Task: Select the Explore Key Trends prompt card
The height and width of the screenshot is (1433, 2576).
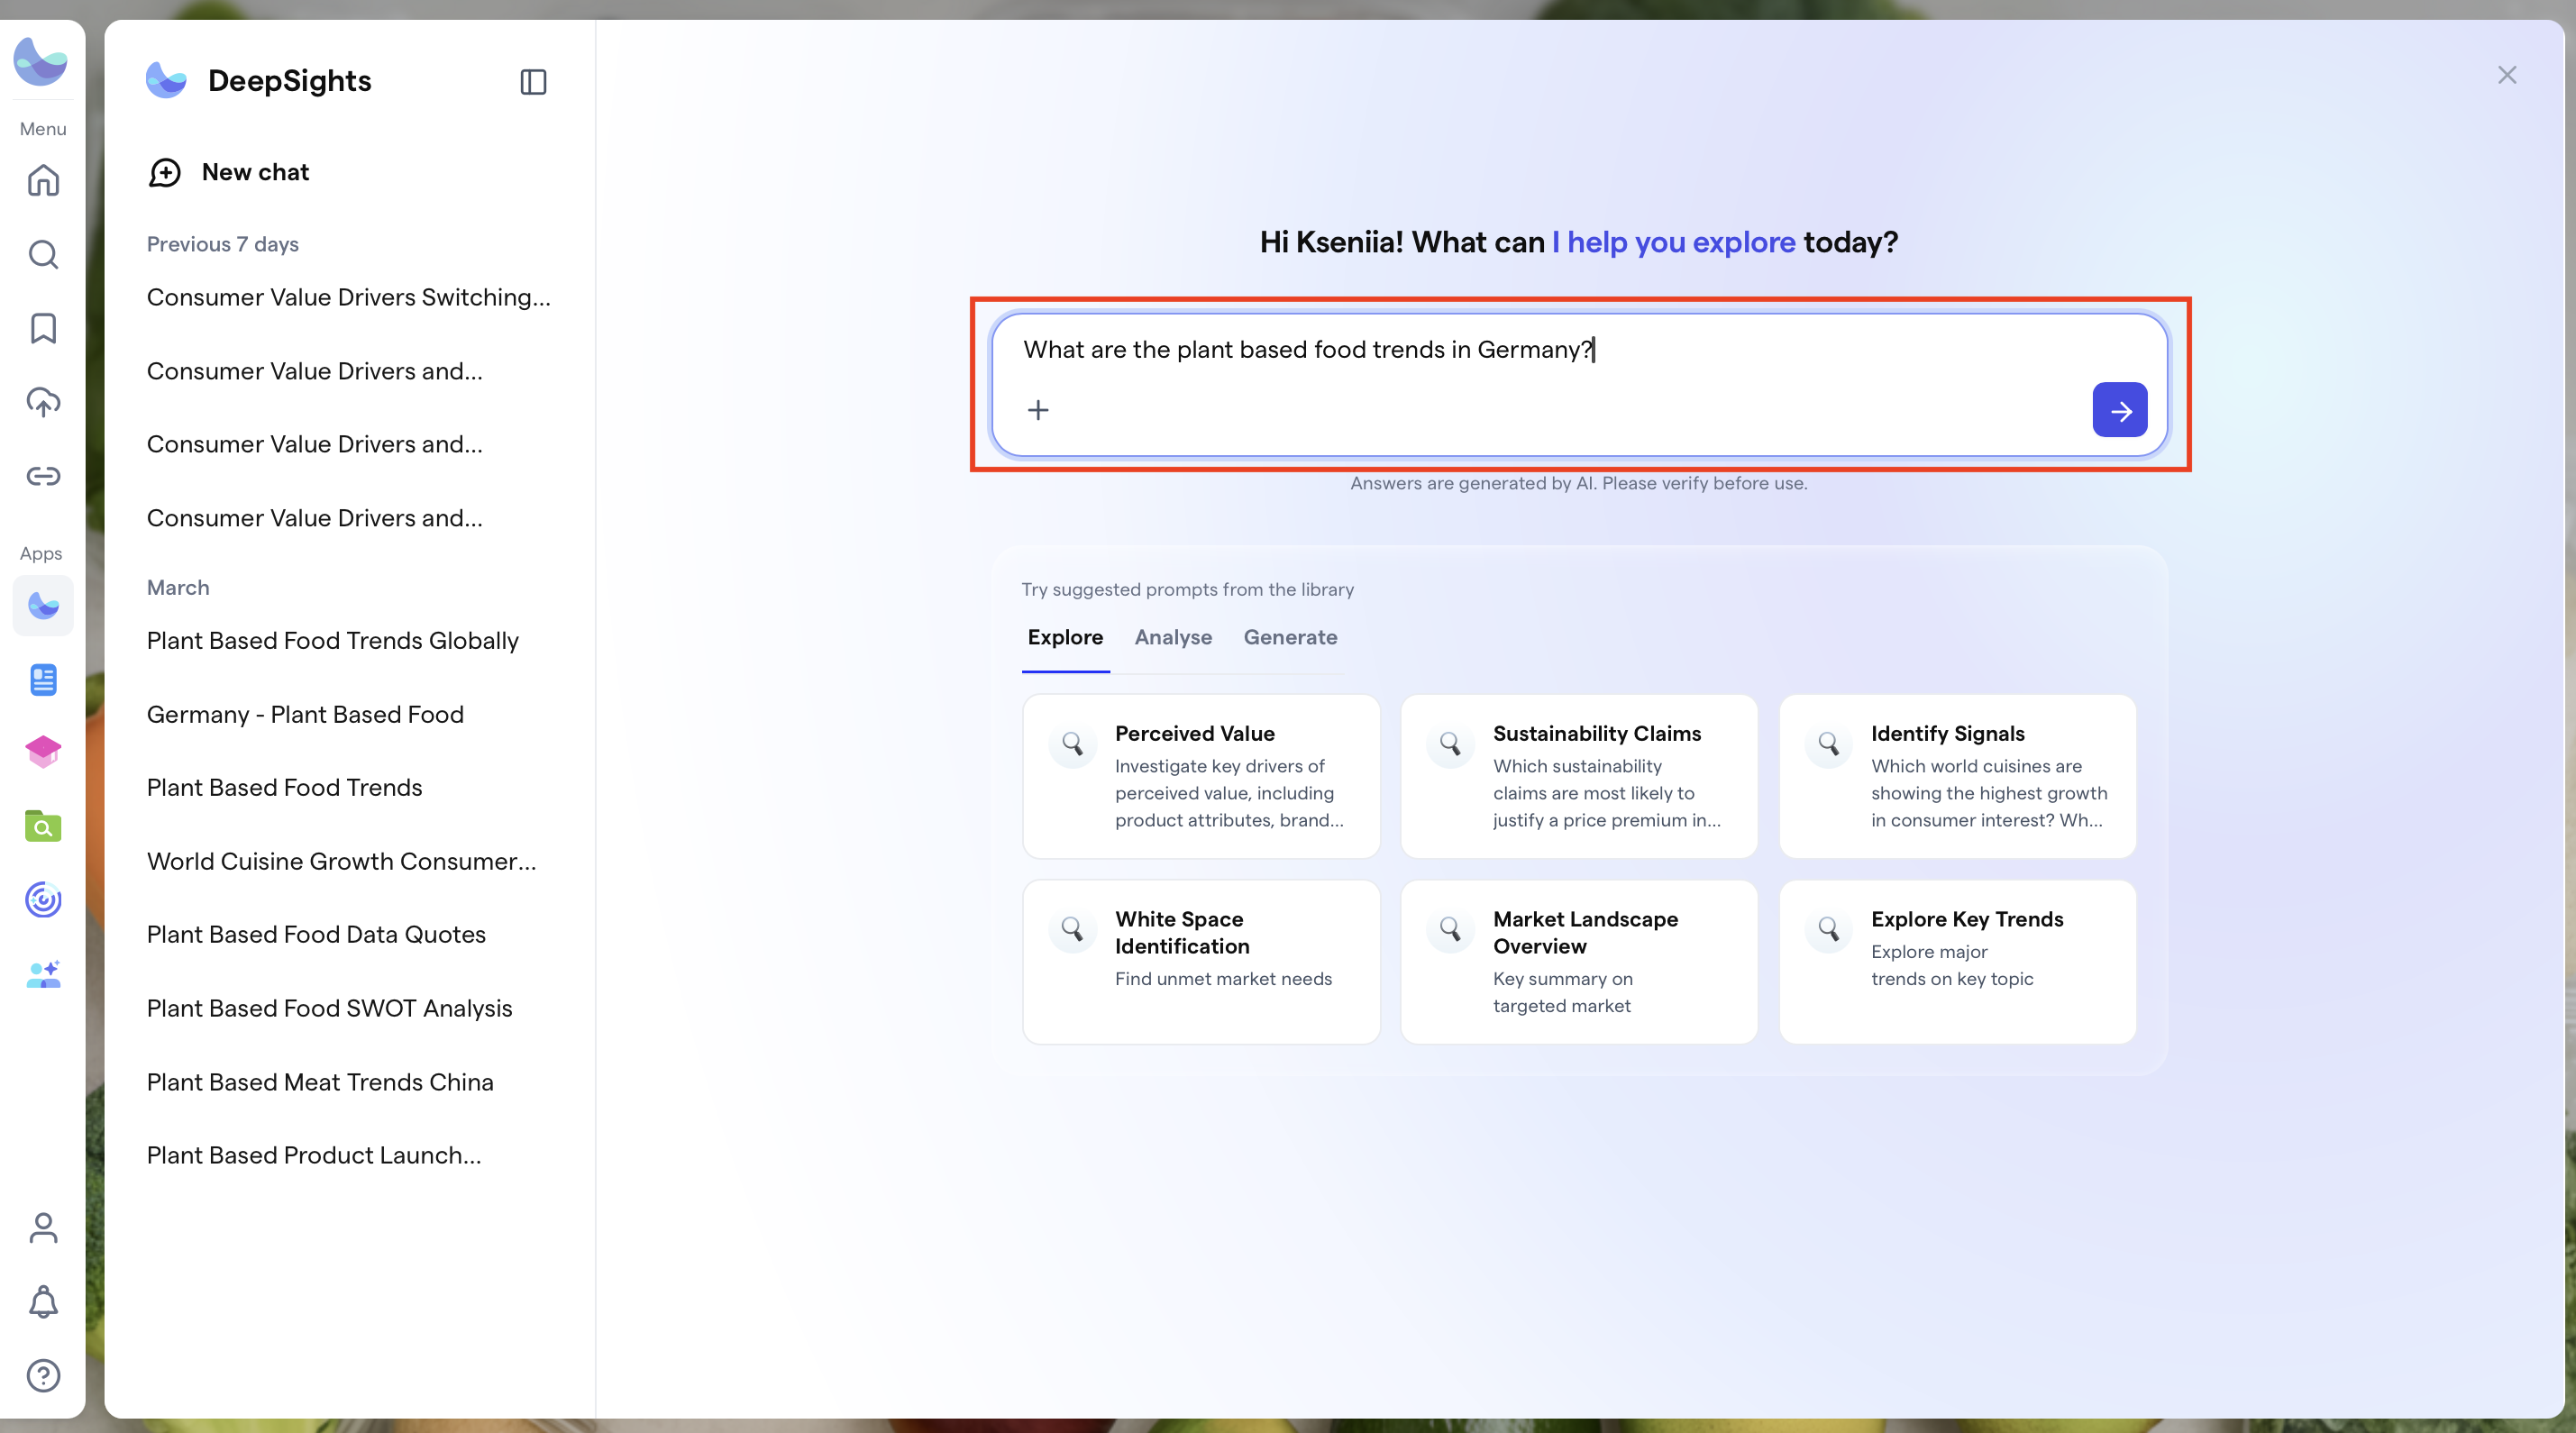Action: (1957, 962)
